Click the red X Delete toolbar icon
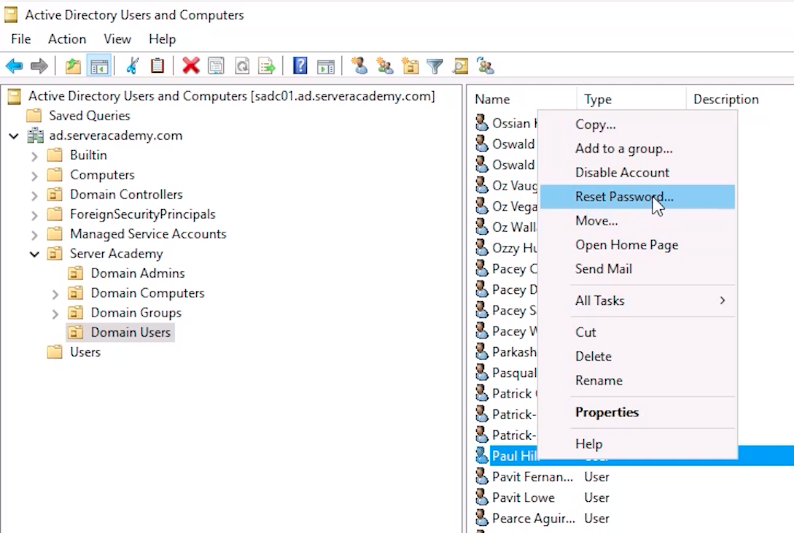This screenshot has height=533, width=794. (190, 66)
